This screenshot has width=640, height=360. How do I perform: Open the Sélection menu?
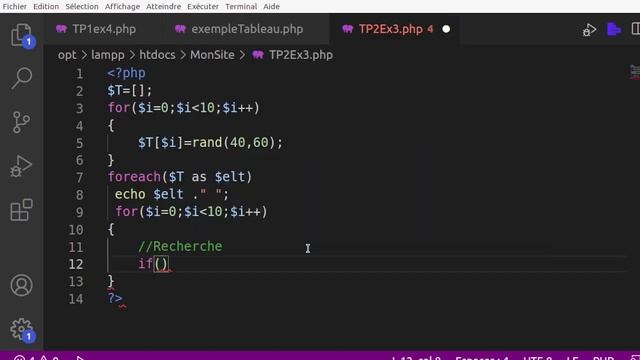[82, 7]
